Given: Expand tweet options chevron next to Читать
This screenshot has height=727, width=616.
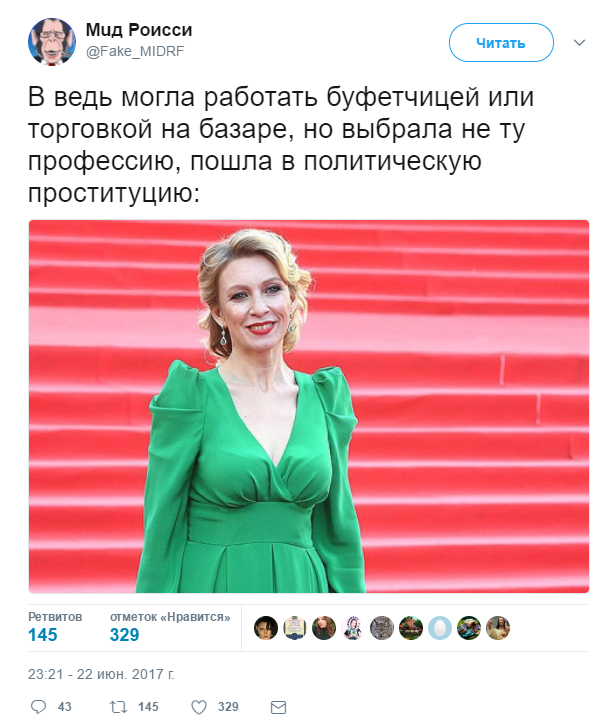Looking at the screenshot, I should (579, 43).
